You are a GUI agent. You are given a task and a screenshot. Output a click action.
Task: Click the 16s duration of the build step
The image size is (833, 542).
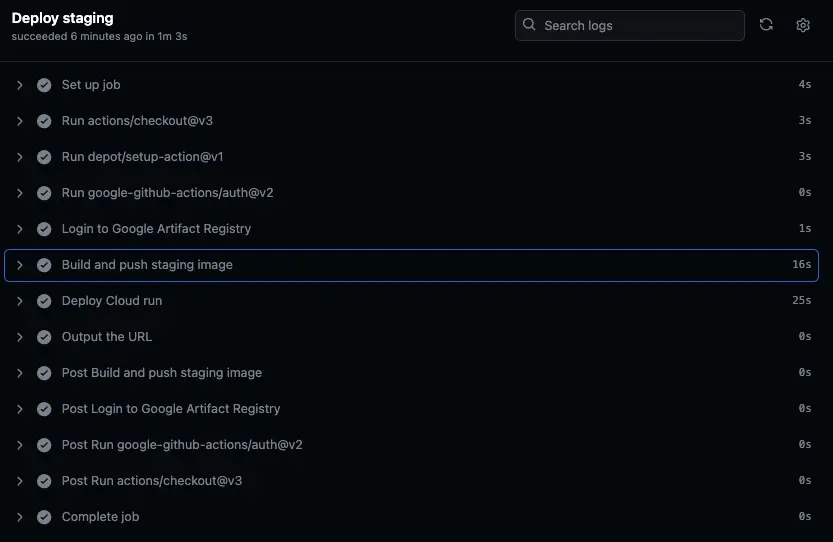tap(801, 265)
